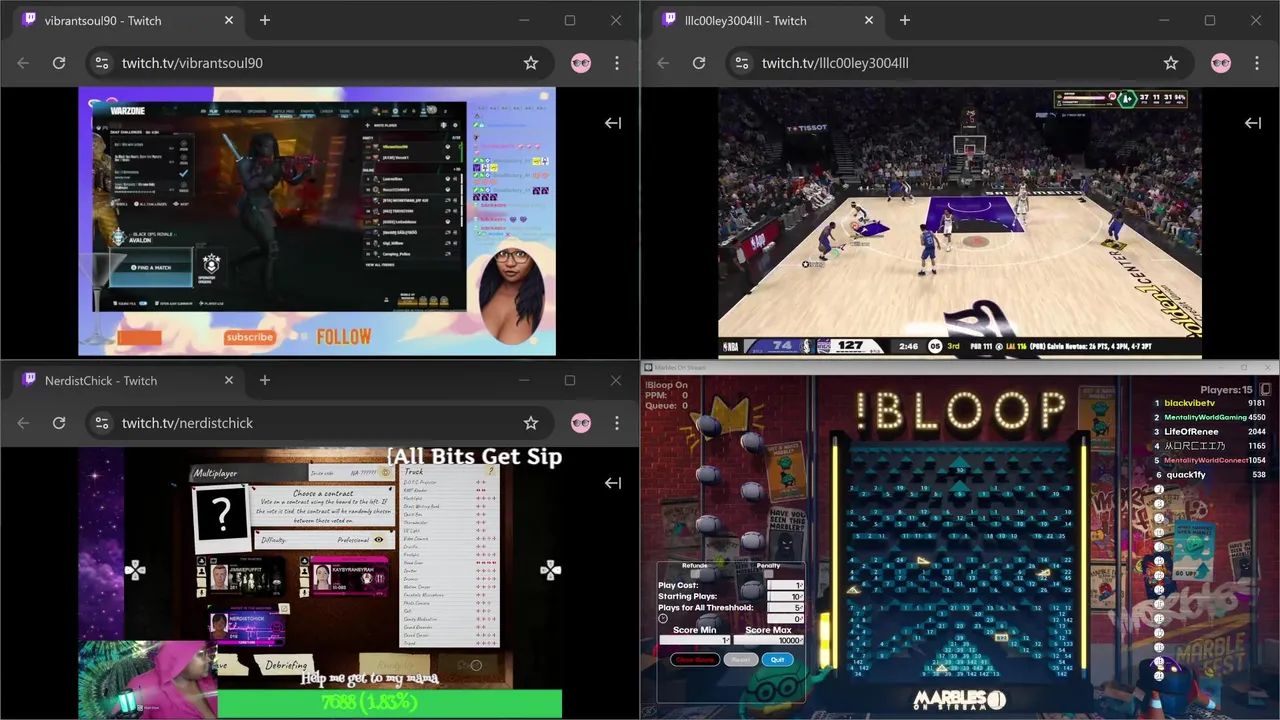Open profile avatar in lllc00ley3004lll window
The image size is (1280, 720).
1221,63
